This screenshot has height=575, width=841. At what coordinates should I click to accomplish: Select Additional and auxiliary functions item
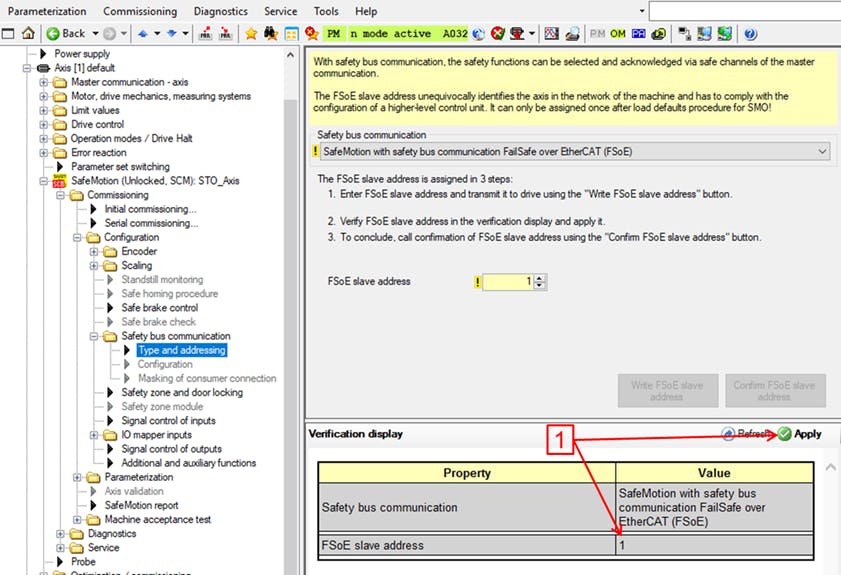[x=188, y=463]
